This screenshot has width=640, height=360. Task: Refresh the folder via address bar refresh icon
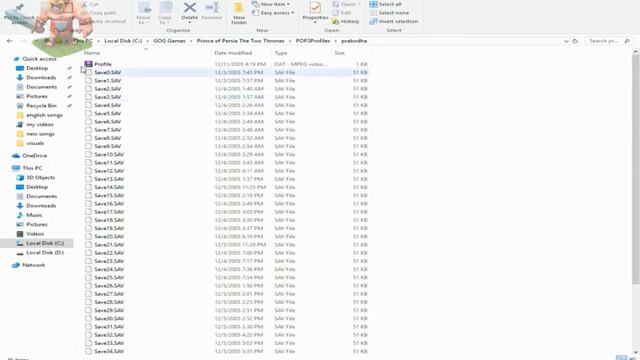[x=575, y=41]
